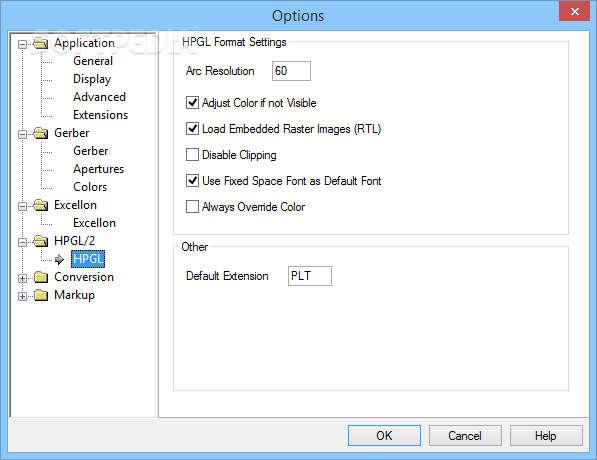Click the Markup folder icon

41,295
